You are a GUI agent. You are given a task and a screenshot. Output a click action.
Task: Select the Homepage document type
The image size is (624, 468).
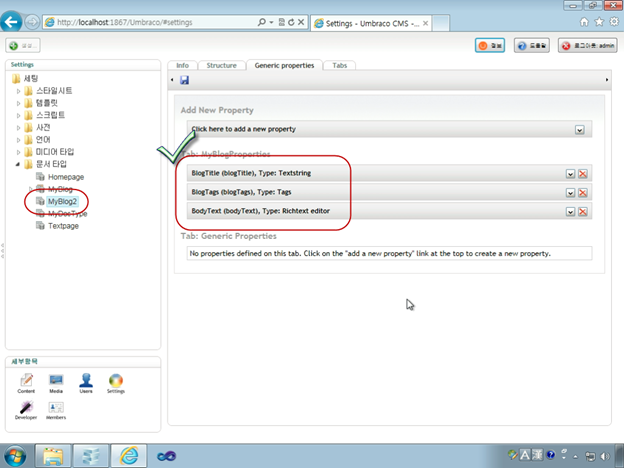pyautogui.click(x=66, y=177)
